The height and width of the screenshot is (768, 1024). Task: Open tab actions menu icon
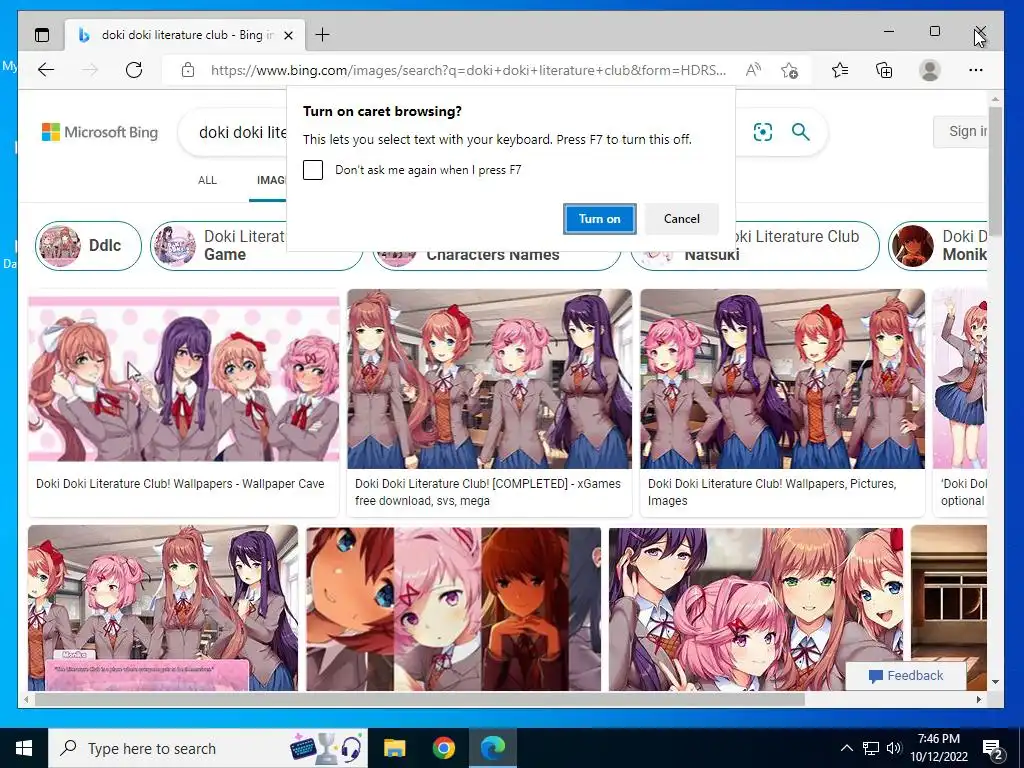[x=42, y=35]
